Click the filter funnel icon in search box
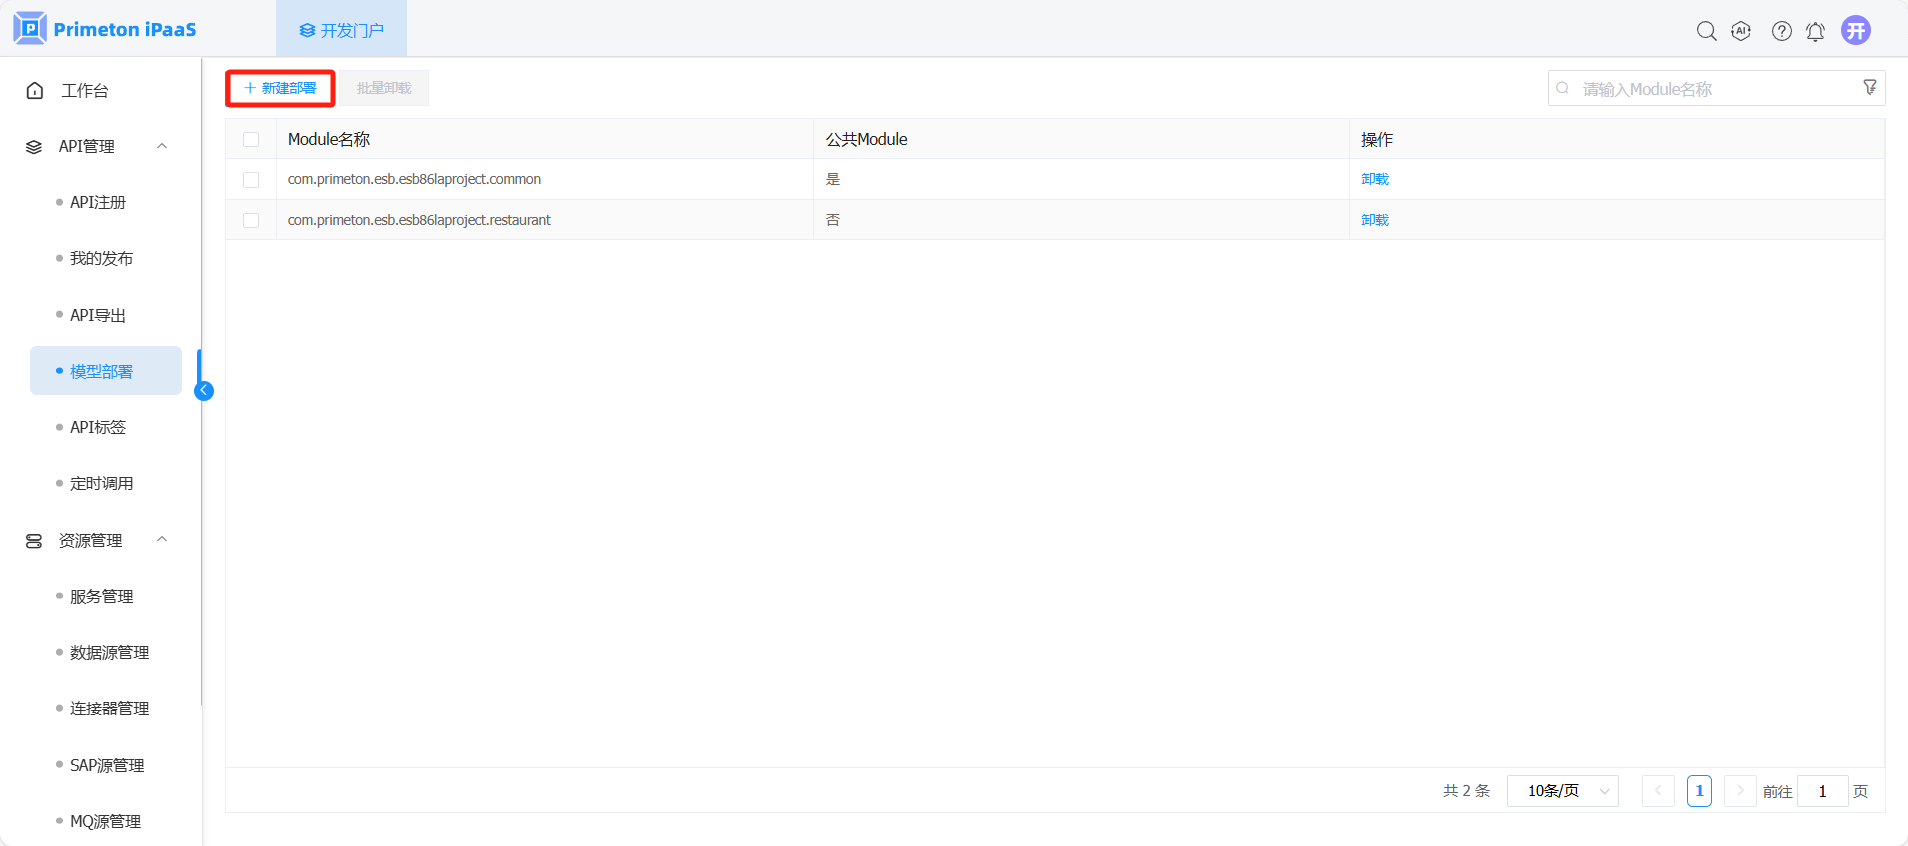The image size is (1908, 846). coord(1869,88)
